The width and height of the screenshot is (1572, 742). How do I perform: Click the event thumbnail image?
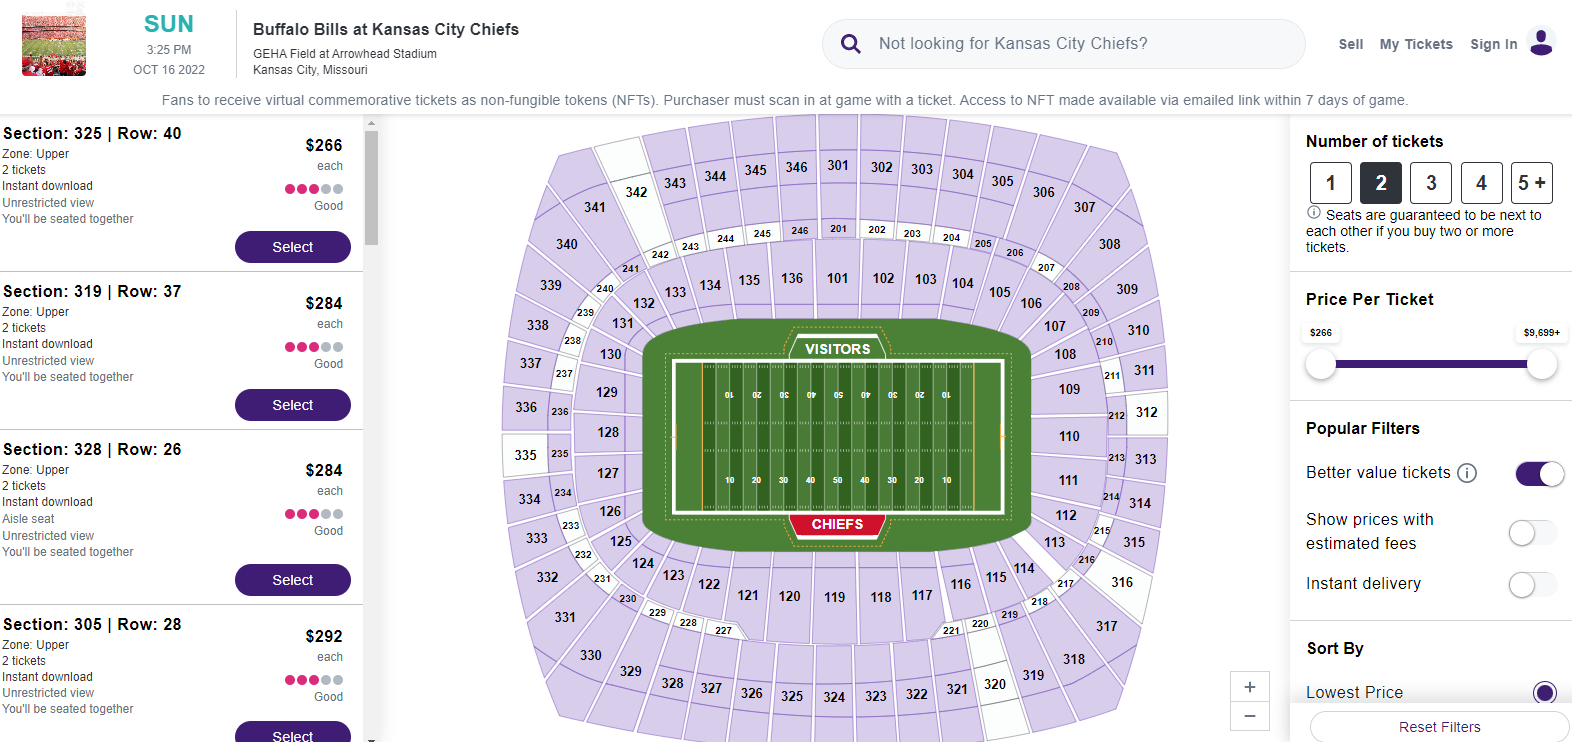54,45
